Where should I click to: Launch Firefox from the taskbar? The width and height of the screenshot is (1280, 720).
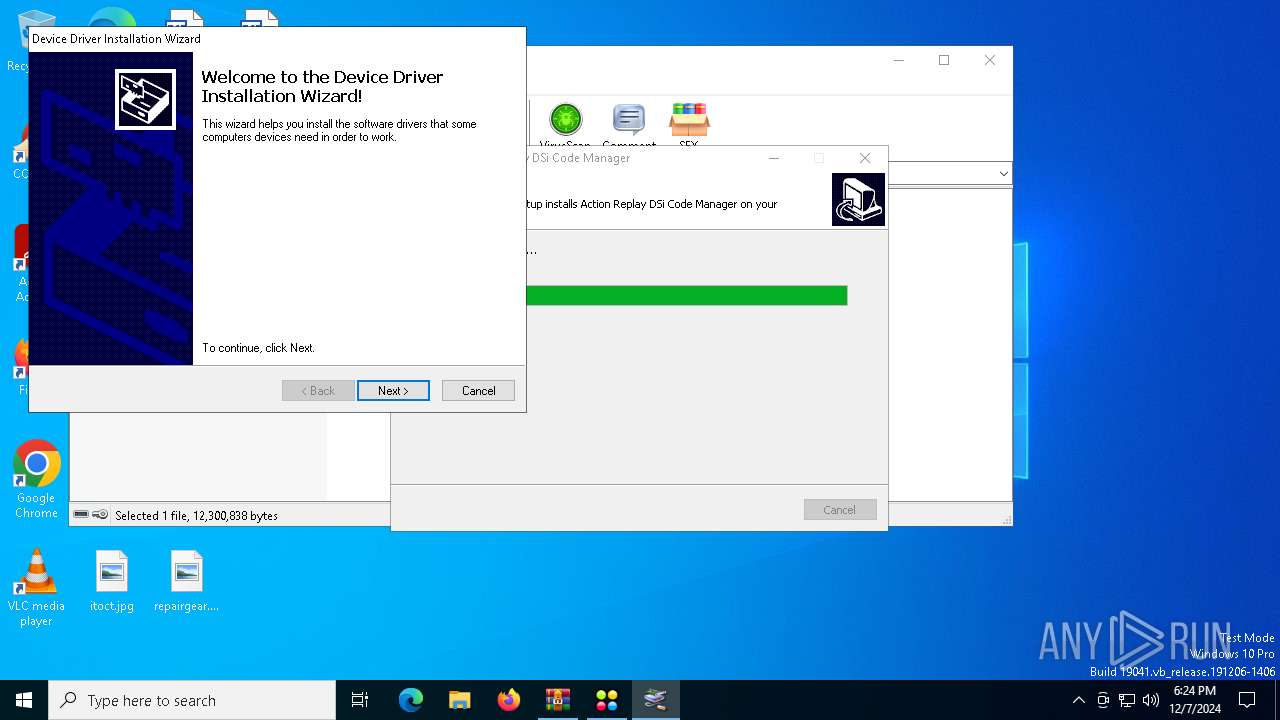[x=509, y=700]
